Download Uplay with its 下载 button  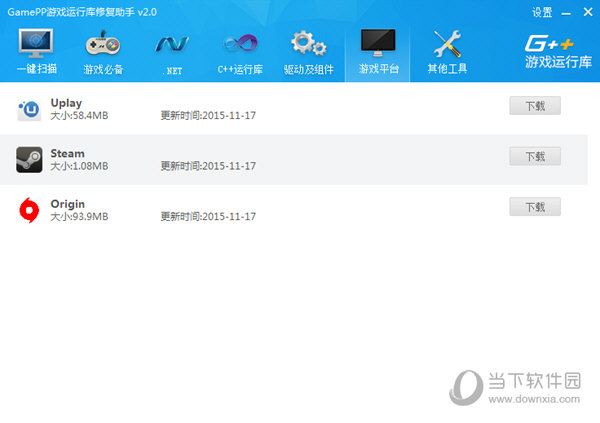[535, 106]
